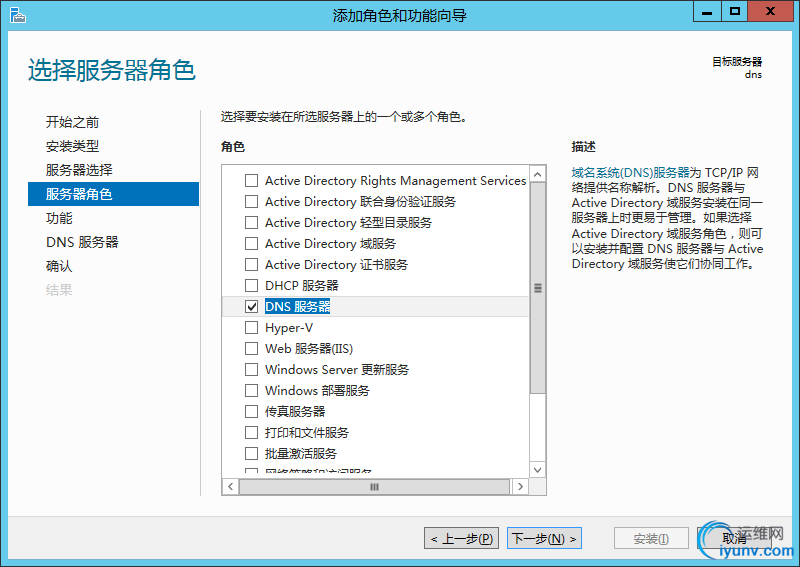
Task: Click the vertical scrollbar thumb of the roles list
Action: (538, 288)
